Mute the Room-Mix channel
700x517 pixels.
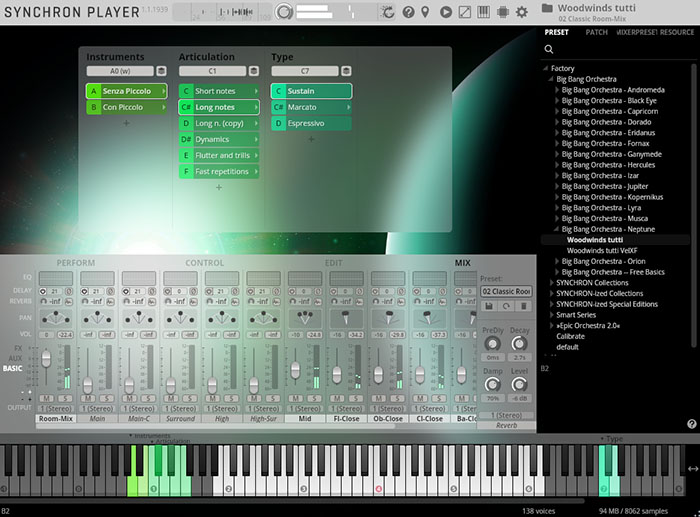click(x=46, y=398)
